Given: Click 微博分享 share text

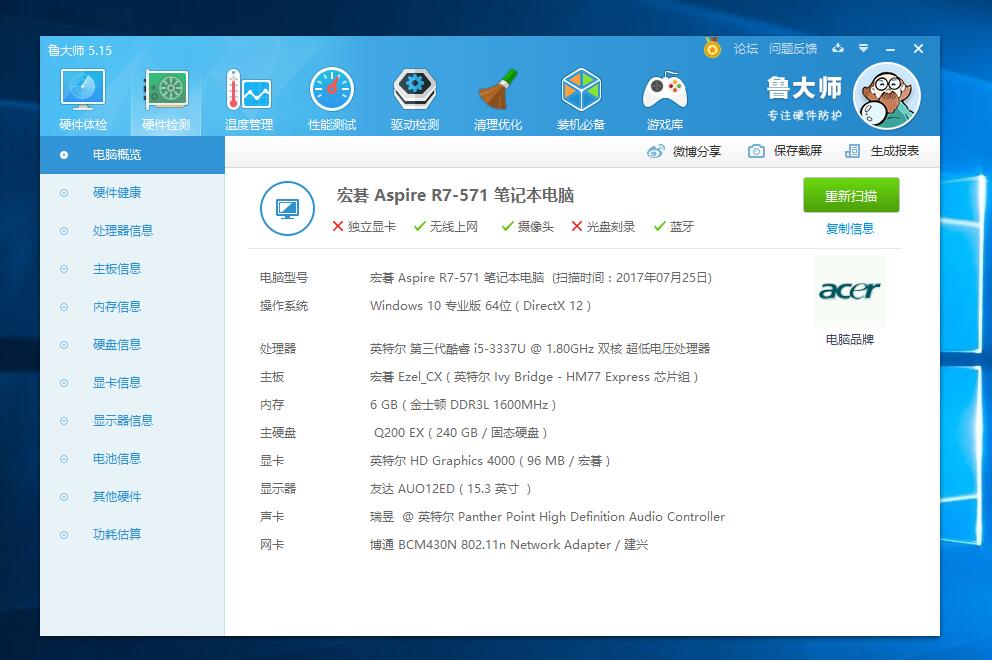Looking at the screenshot, I should 697,151.
